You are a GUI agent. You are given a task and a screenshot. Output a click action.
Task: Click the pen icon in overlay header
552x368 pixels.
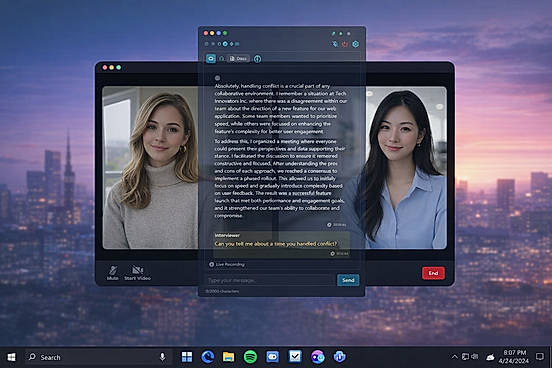[333, 34]
